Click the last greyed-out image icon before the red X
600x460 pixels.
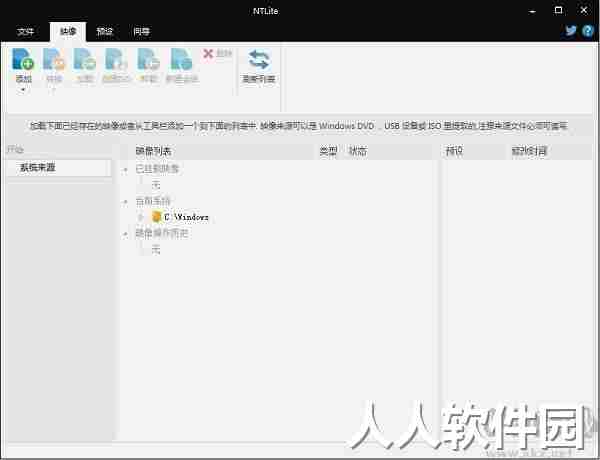point(181,59)
